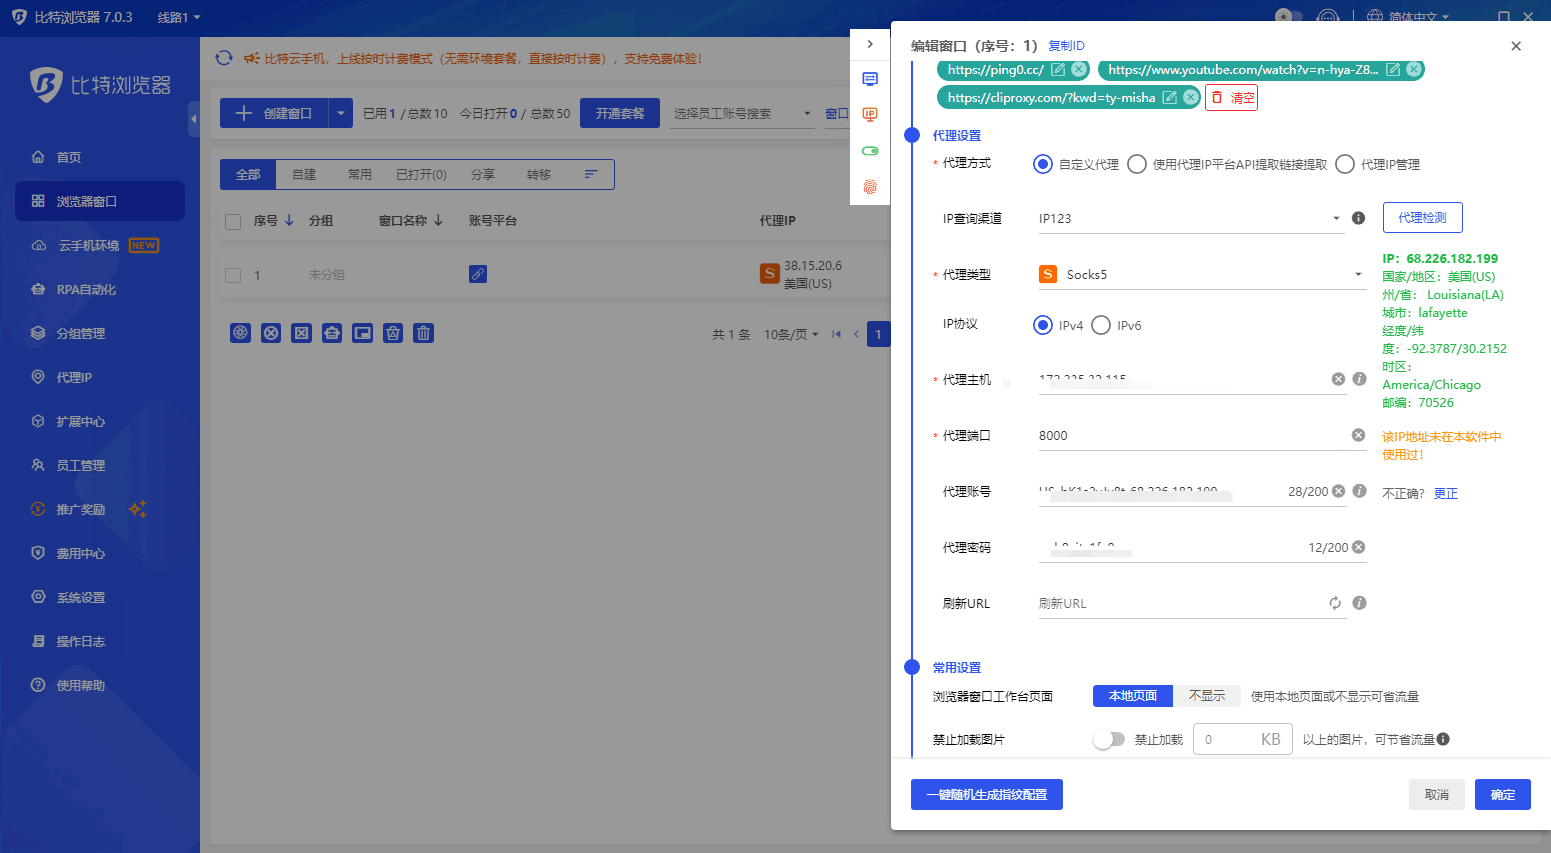1551x853 pixels.
Task: Remove the cliproxy.com URL tag
Action: click(1191, 98)
